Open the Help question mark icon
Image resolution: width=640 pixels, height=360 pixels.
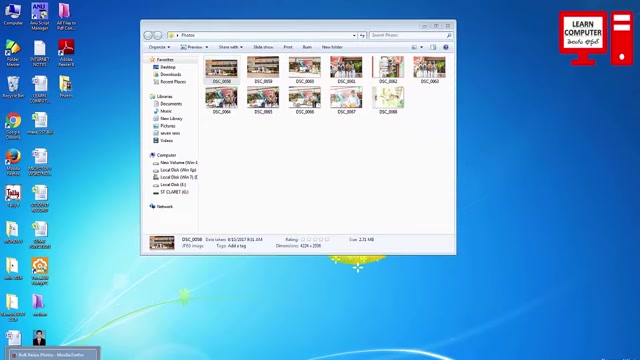[446, 47]
